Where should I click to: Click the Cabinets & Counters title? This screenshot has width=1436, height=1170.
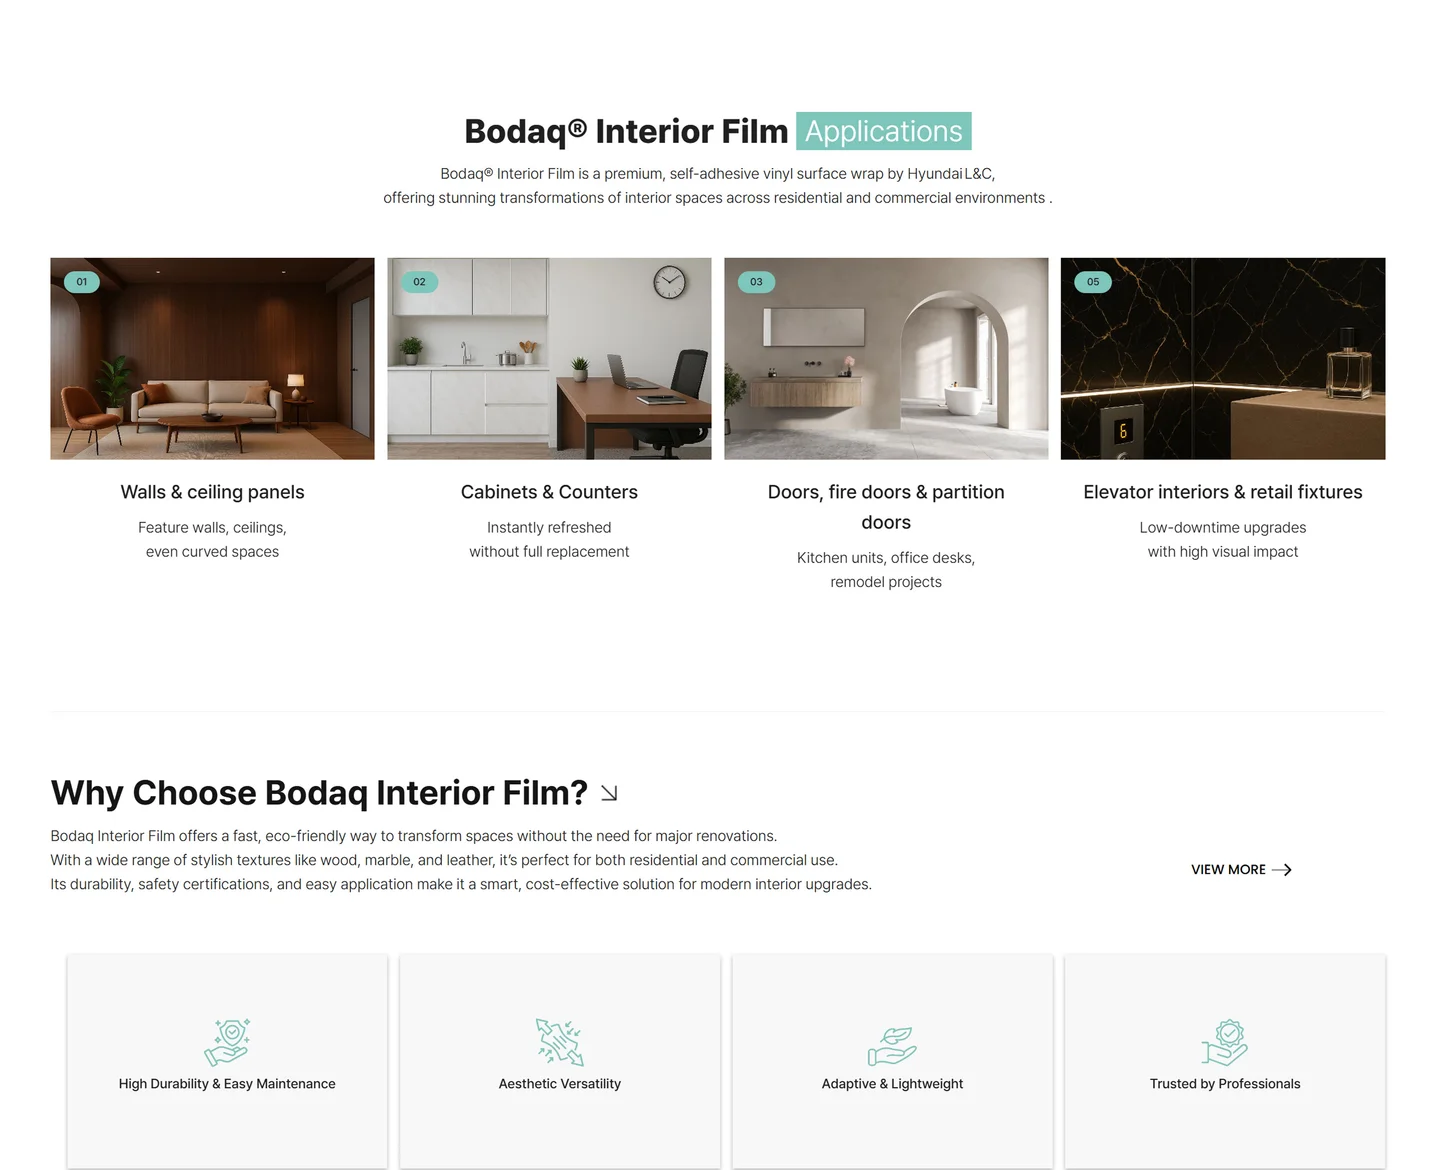point(549,492)
